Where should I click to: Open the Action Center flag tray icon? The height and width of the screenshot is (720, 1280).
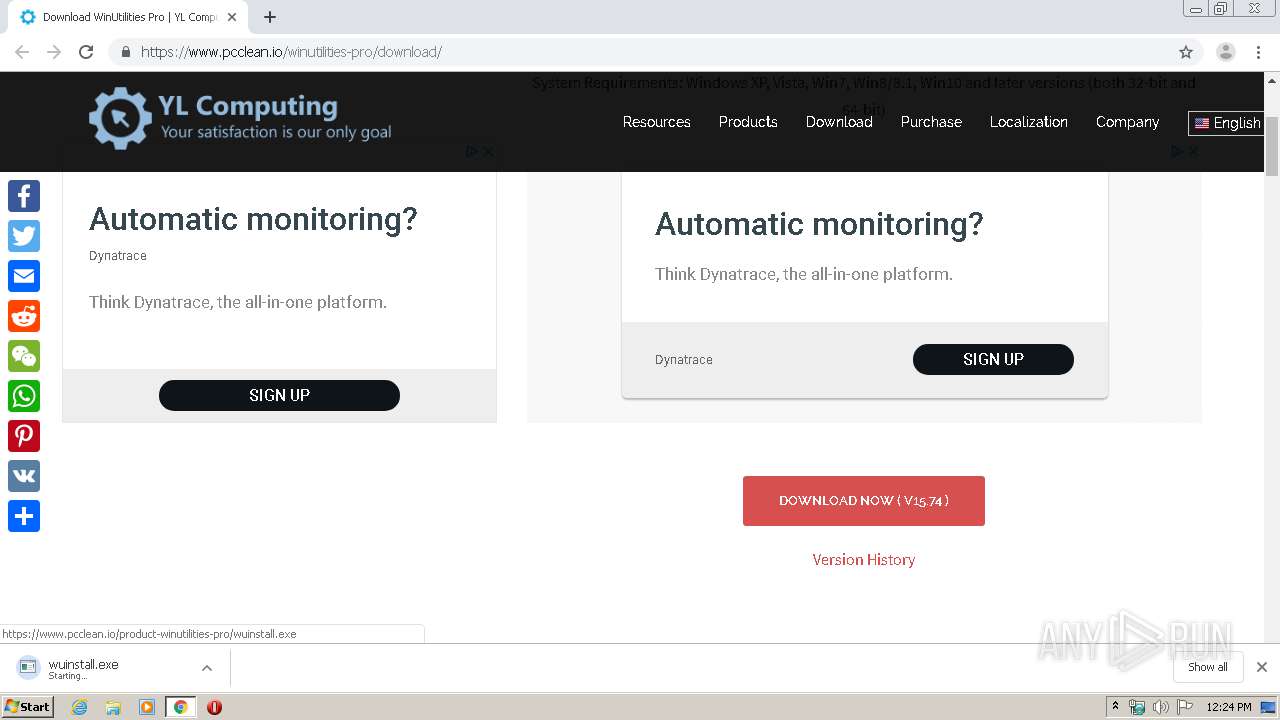click(x=1186, y=707)
